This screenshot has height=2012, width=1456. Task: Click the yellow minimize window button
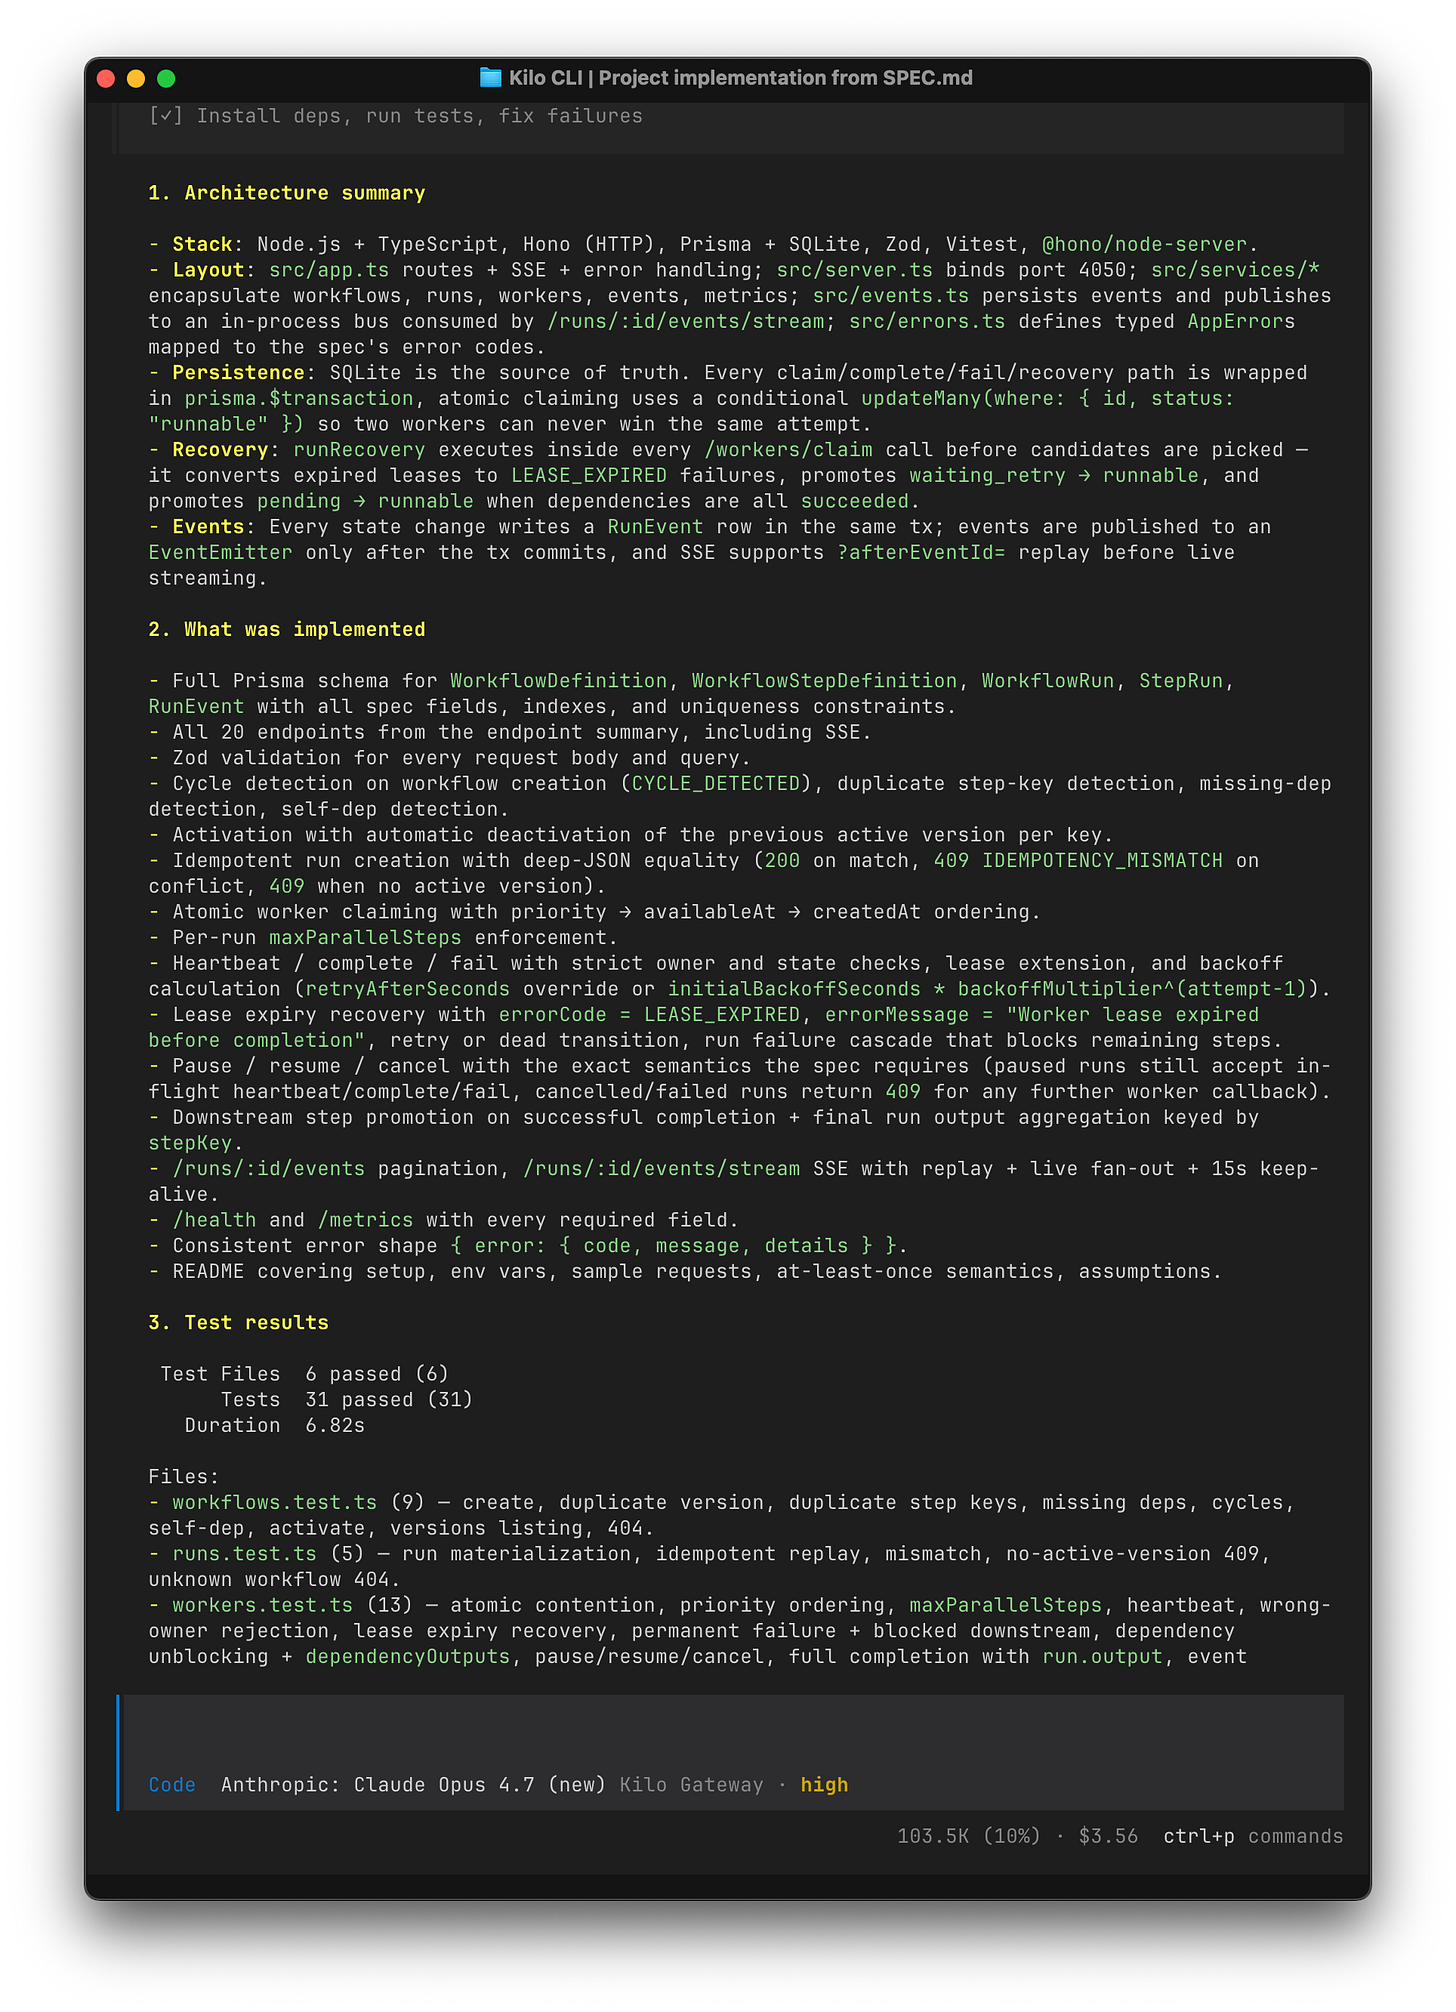(136, 79)
